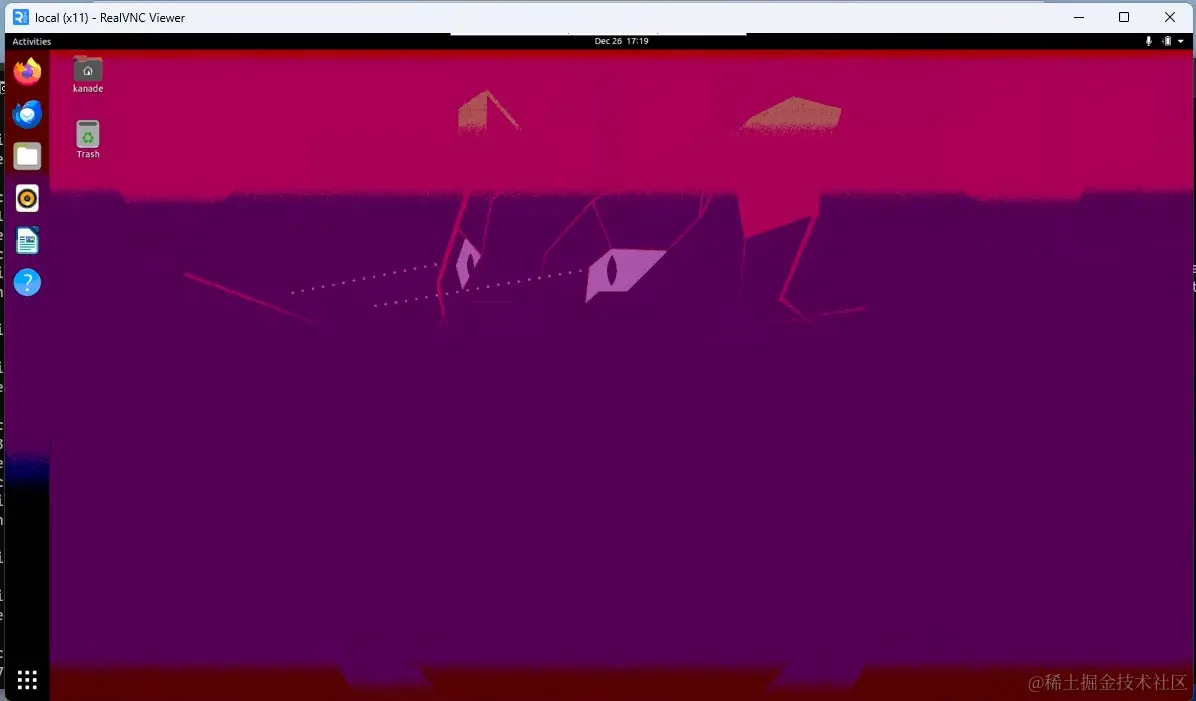Click the microphone indicator in top bar
The height and width of the screenshot is (701, 1196).
(1149, 41)
